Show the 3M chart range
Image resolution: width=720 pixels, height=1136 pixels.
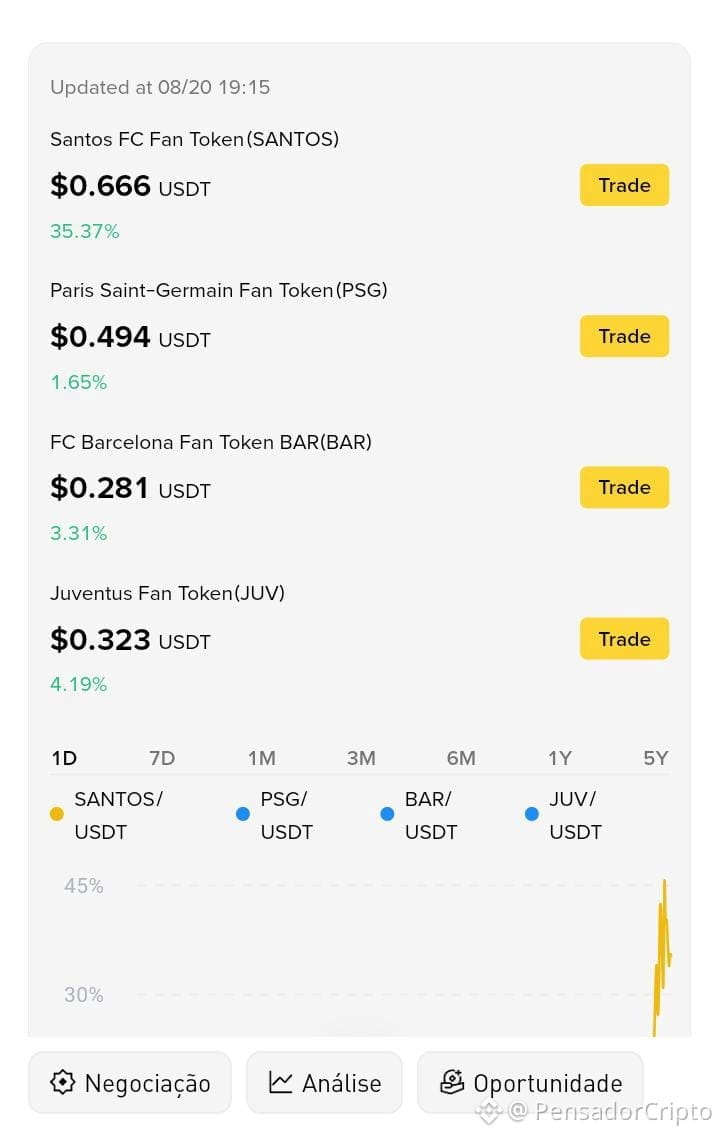(361, 758)
